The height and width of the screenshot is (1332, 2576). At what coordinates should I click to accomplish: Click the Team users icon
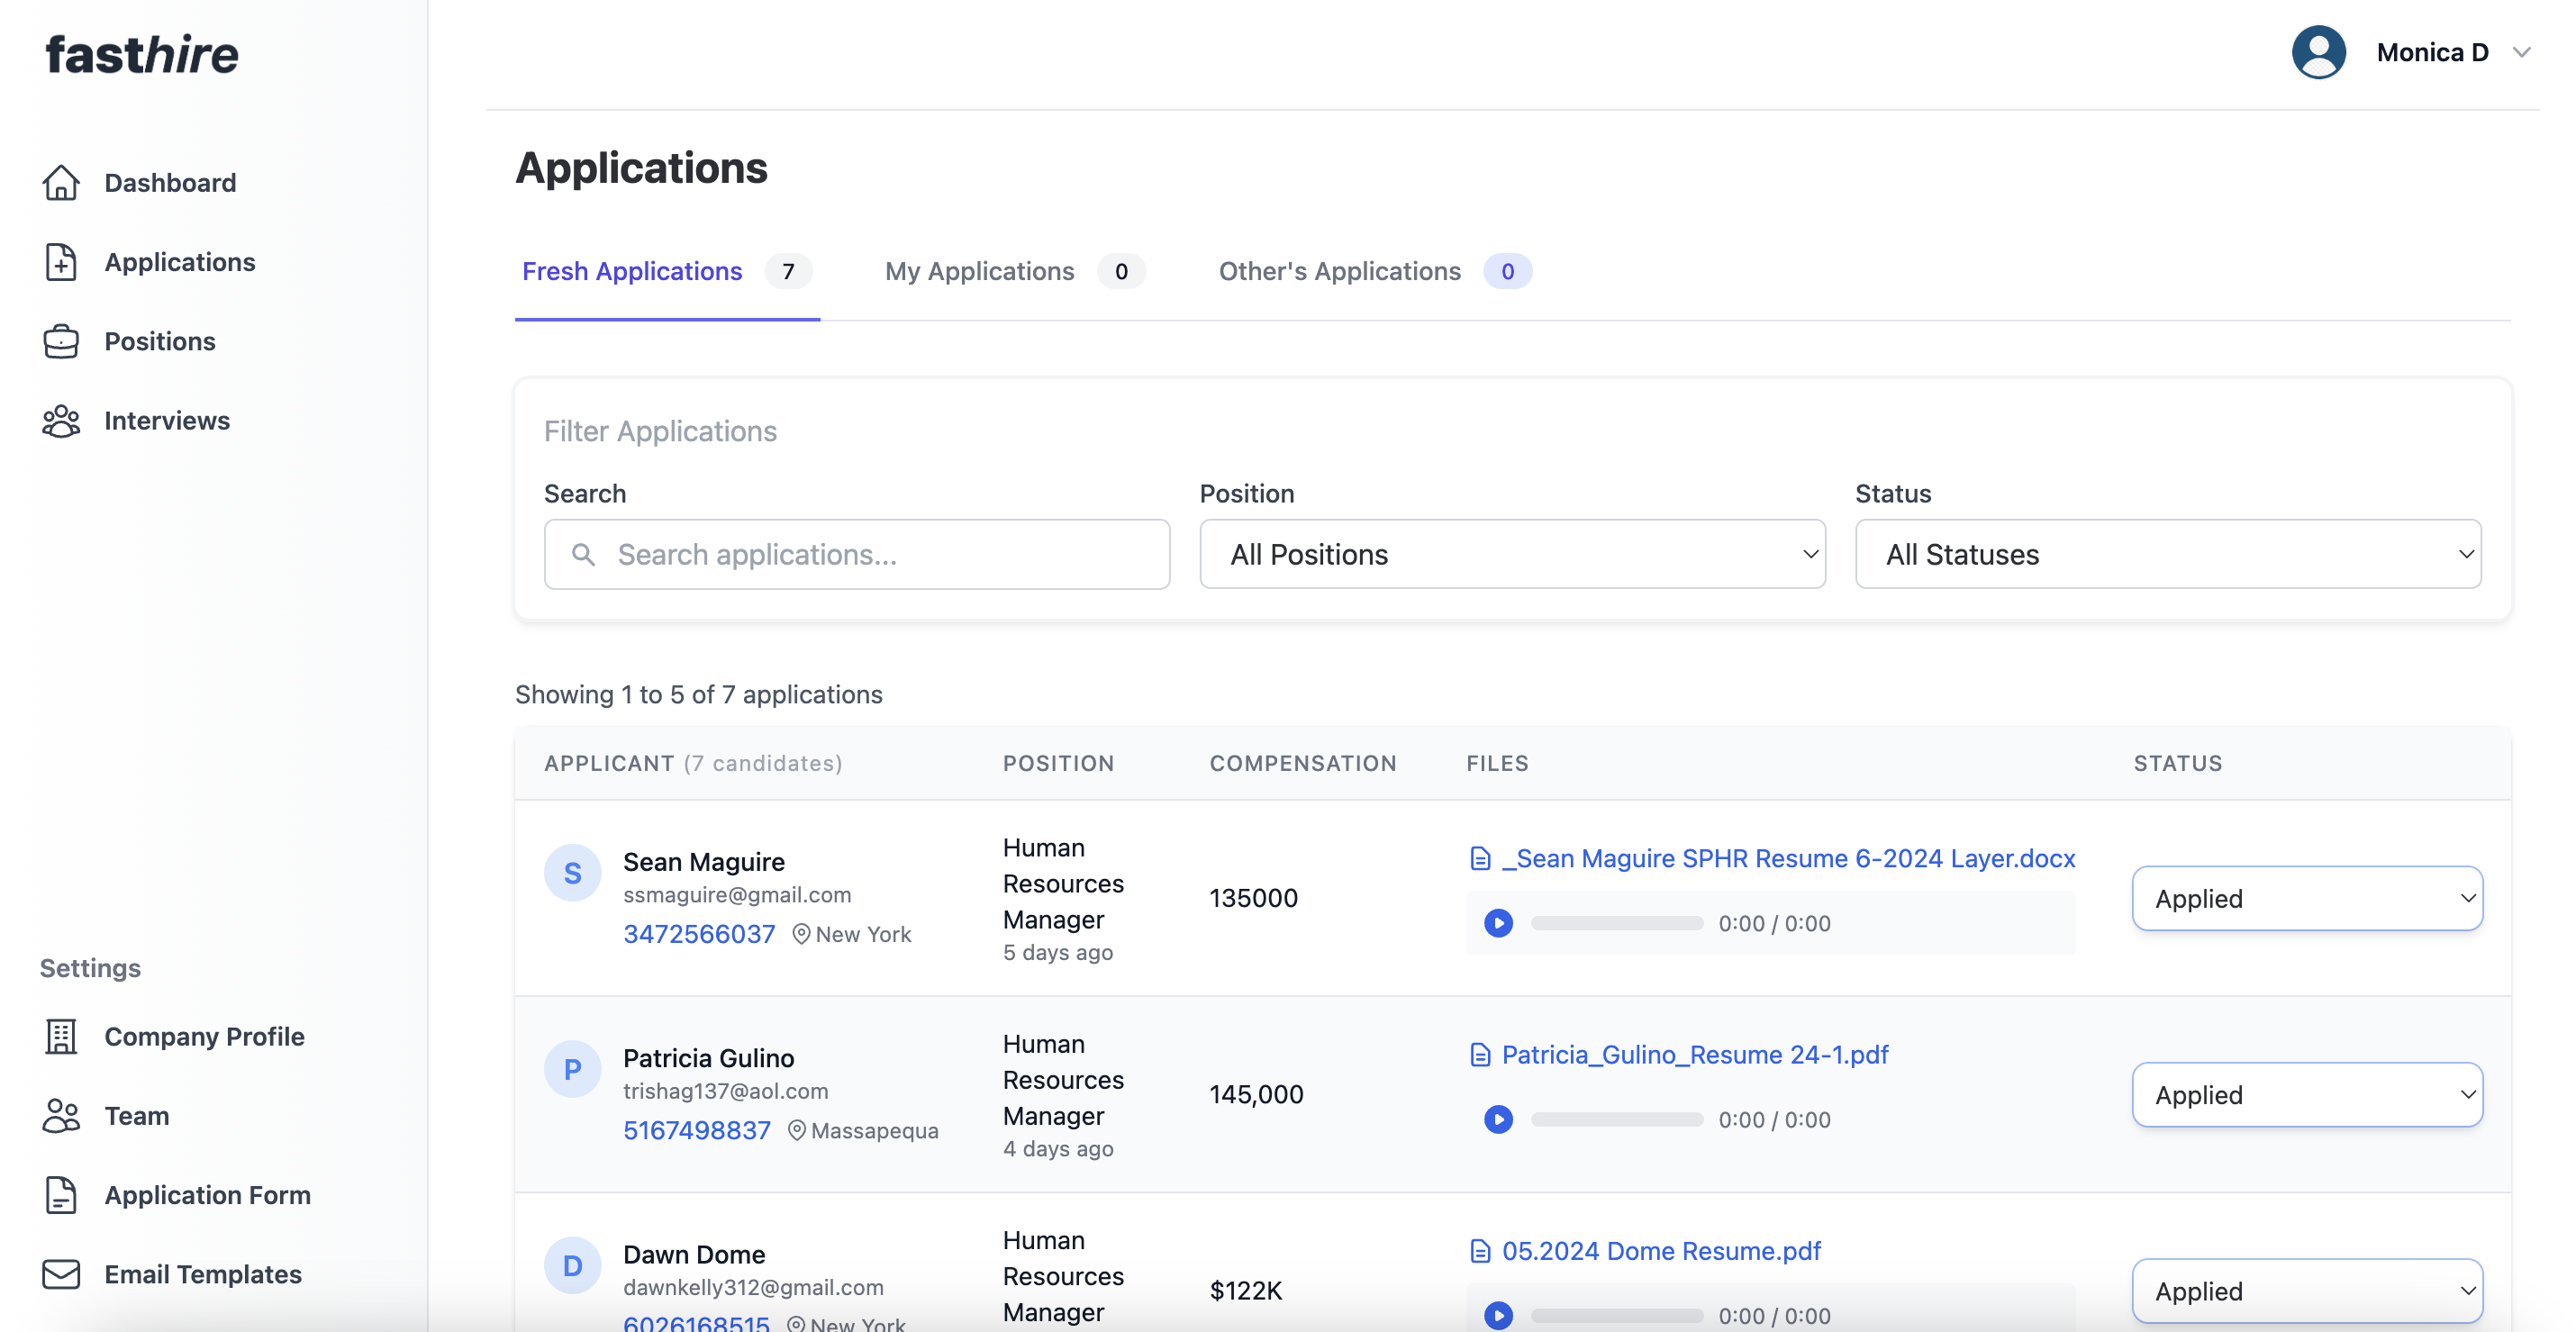[x=61, y=1116]
